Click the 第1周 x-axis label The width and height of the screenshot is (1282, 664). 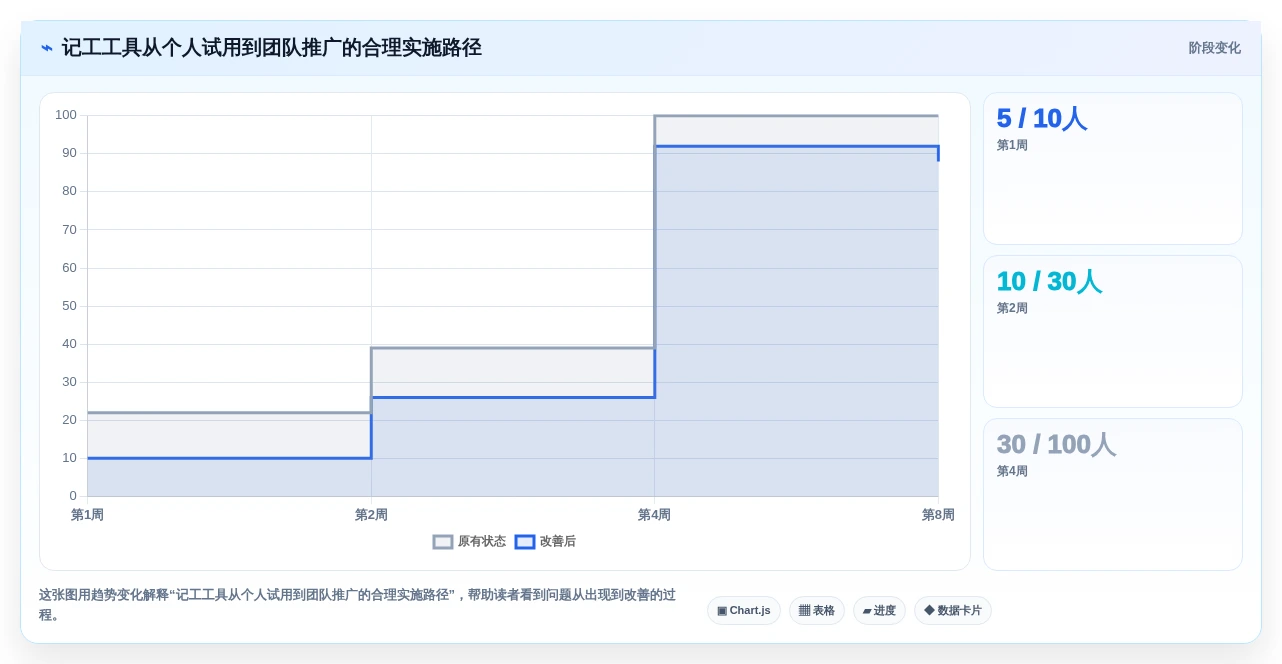[x=87, y=515]
